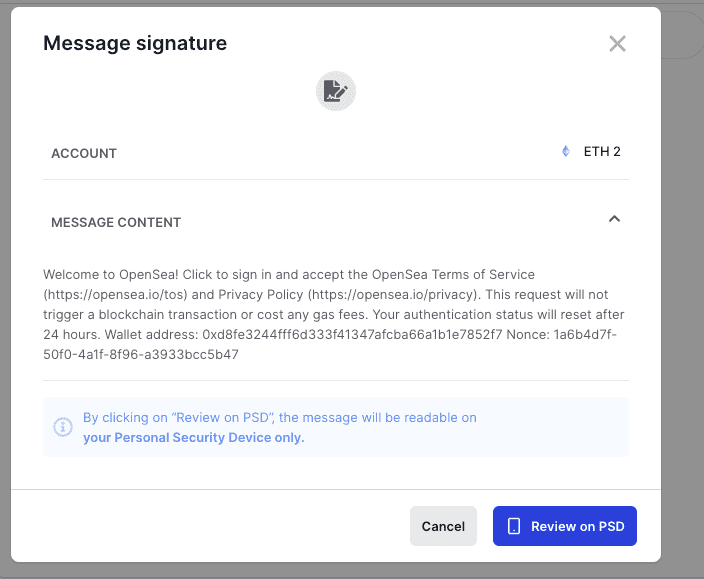Select the ETH 2 account name
704x579 pixels.
[x=602, y=152]
